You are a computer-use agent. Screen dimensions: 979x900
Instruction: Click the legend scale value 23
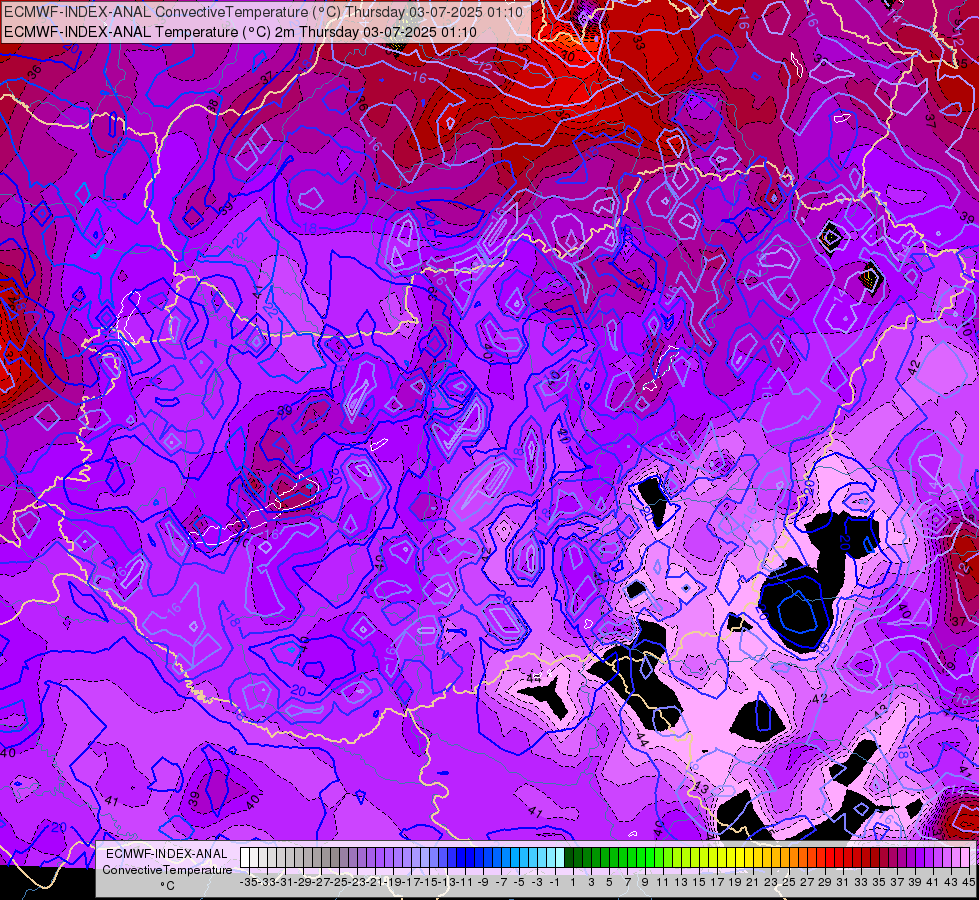point(771,882)
